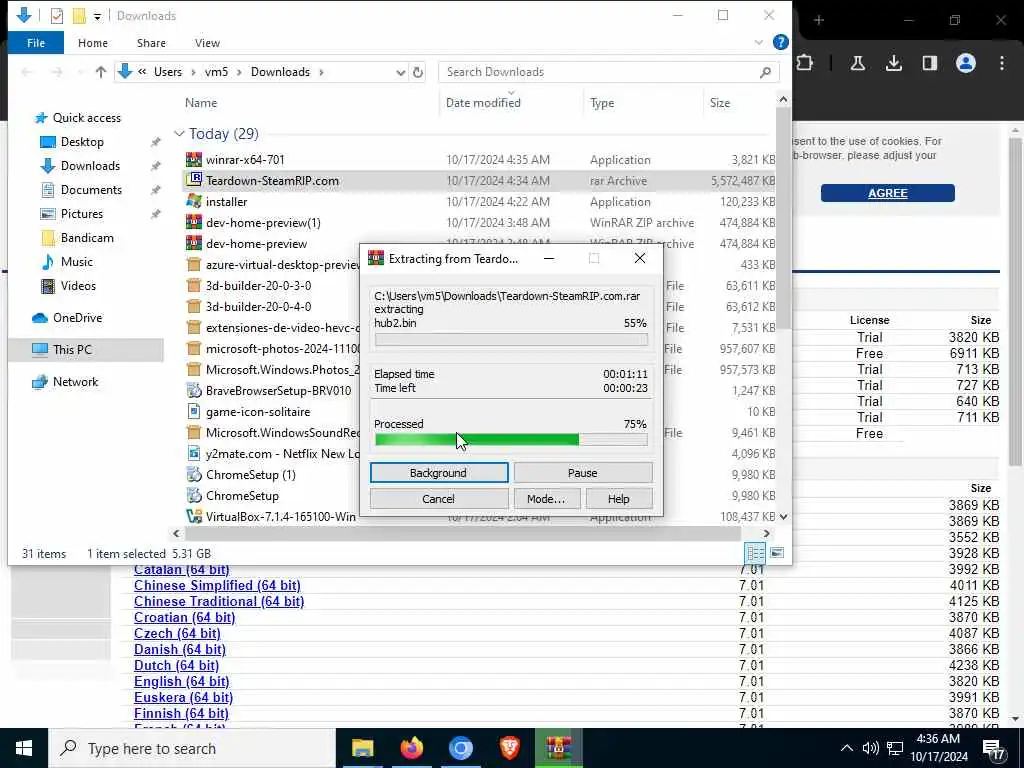Select VirtualBox-7.1.4 installer icon

click(194, 517)
